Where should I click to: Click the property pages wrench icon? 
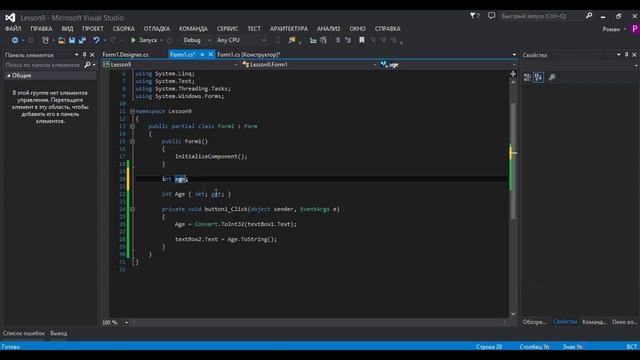(552, 77)
